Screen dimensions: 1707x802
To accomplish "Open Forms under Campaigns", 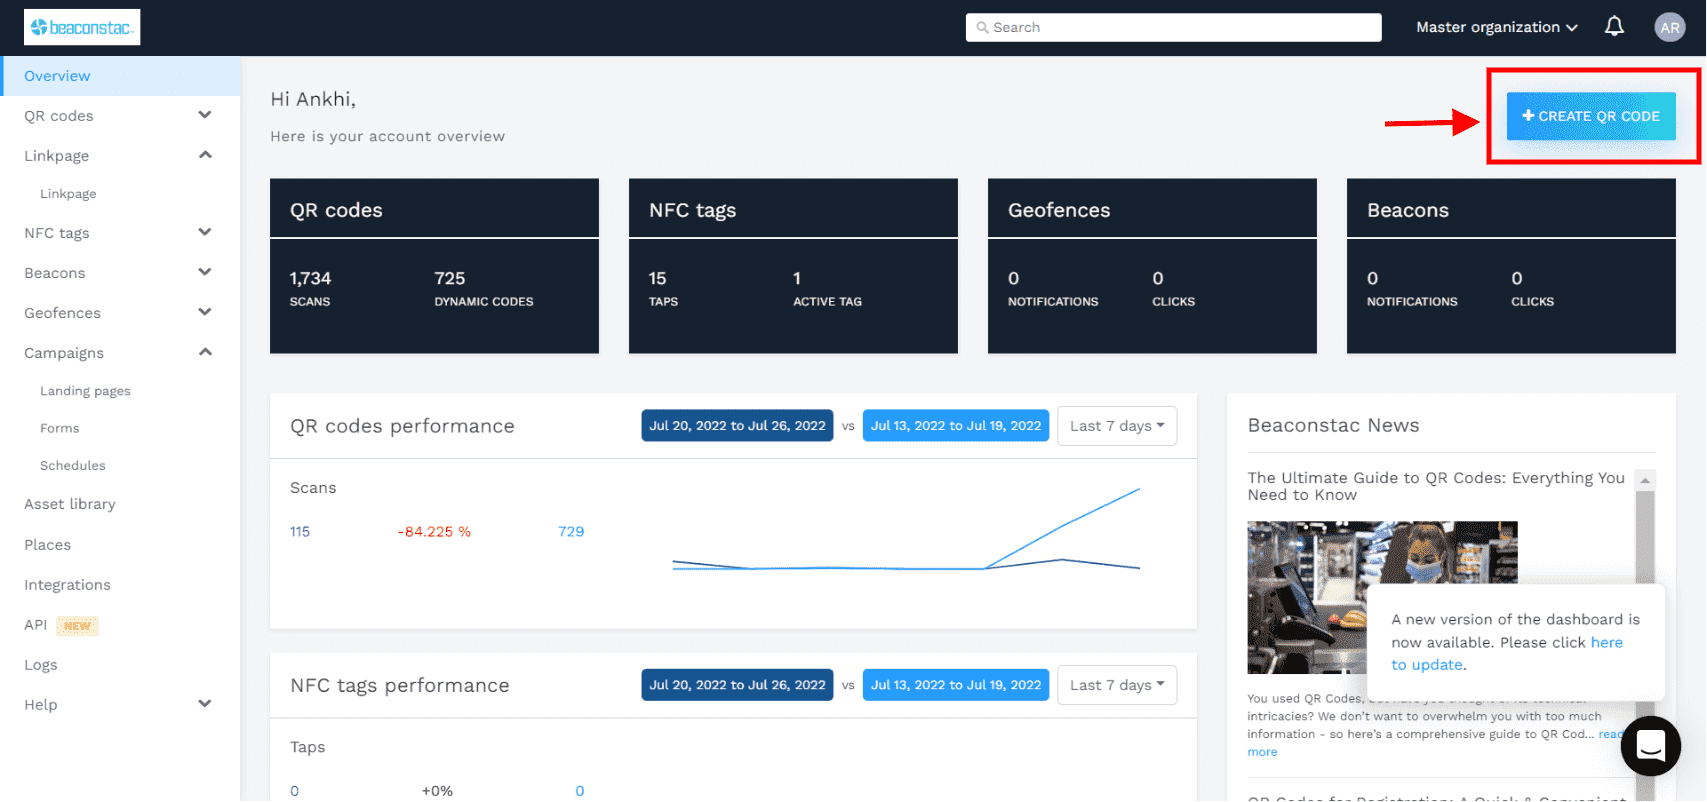I will [x=60, y=428].
